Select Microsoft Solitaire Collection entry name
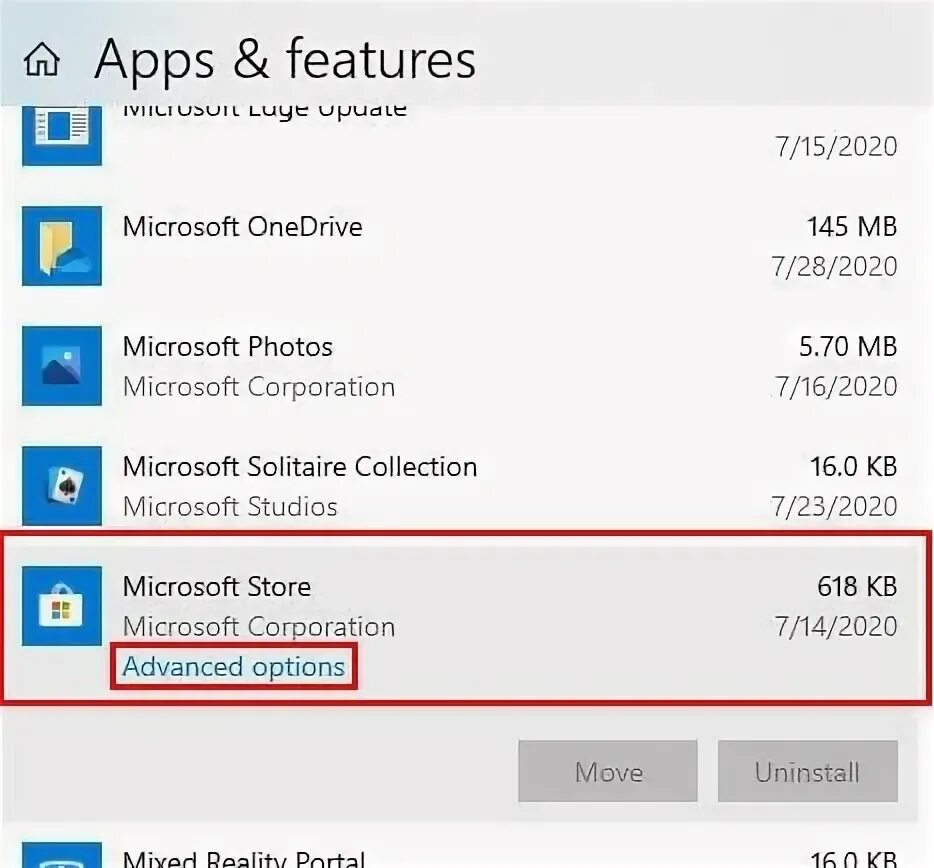The height and width of the screenshot is (868, 934). point(299,467)
